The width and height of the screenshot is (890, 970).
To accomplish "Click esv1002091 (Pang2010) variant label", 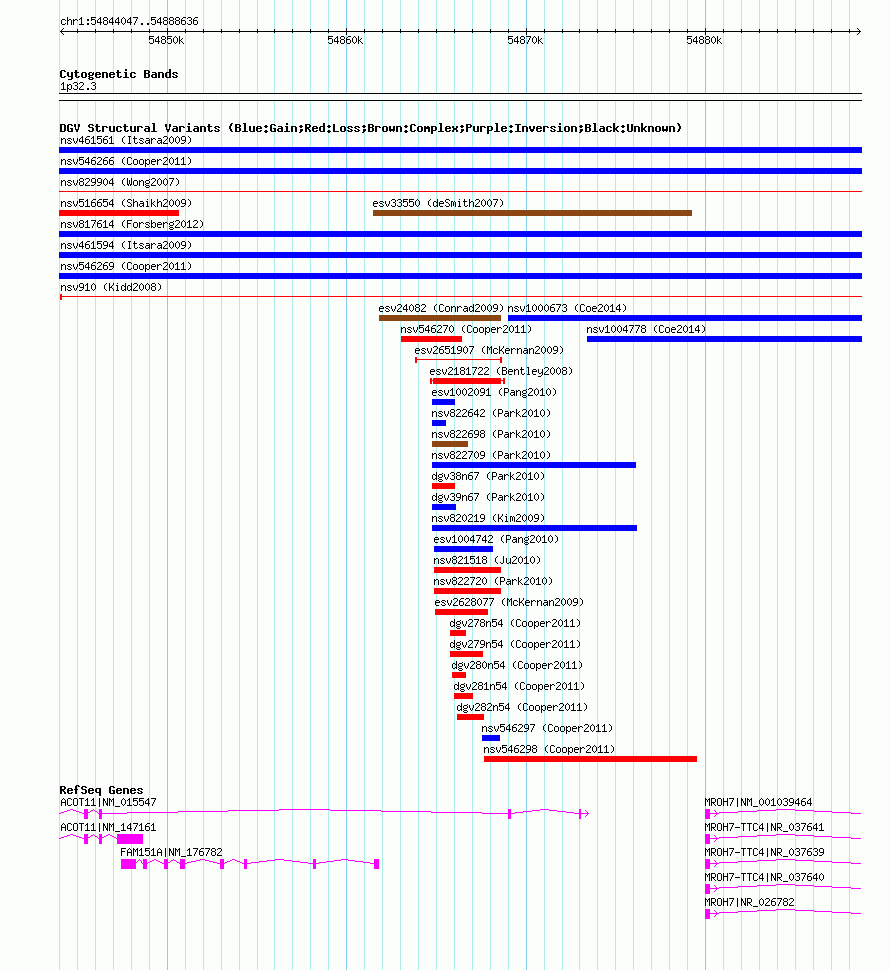I will [494, 393].
